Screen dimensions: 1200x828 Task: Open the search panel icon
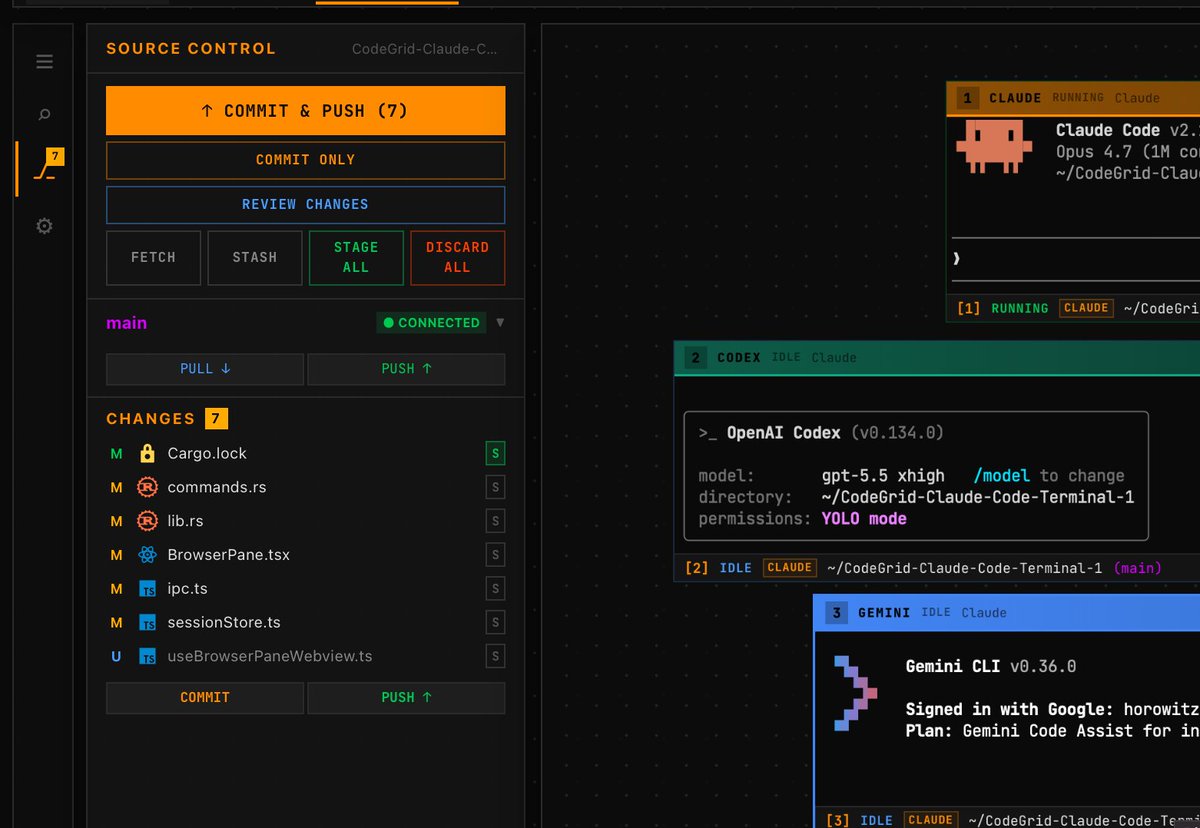tap(44, 115)
